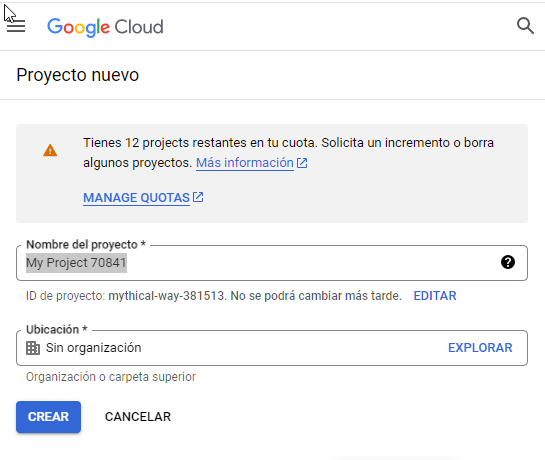545x460 pixels.
Task: Click the quota message about 12 projects
Action: 288,153
